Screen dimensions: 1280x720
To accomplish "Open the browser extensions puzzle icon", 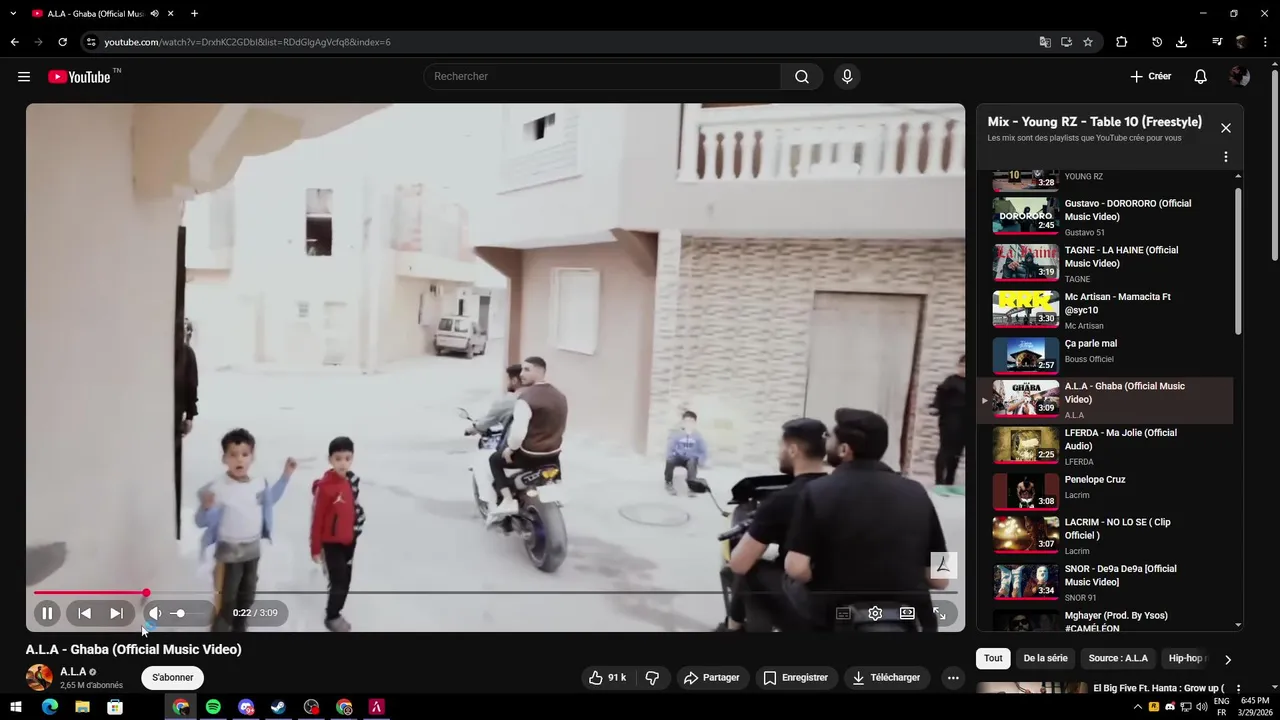I will tap(1121, 42).
